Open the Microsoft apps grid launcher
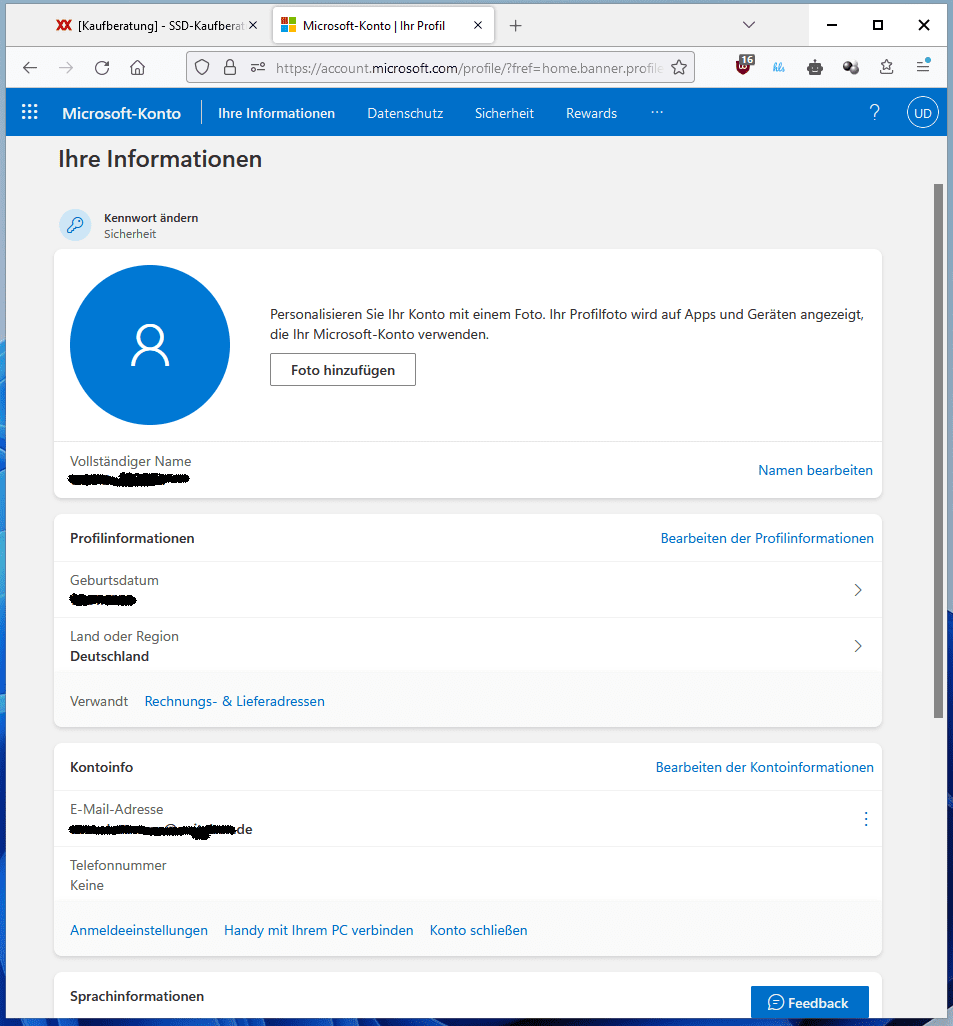 30,113
